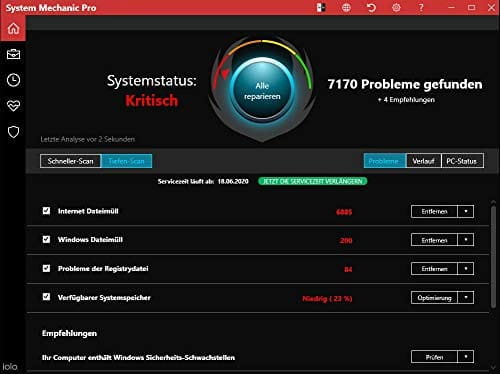Open settings gear icon in title bar
Viewport: 500px width, 374px height.
click(x=396, y=7)
